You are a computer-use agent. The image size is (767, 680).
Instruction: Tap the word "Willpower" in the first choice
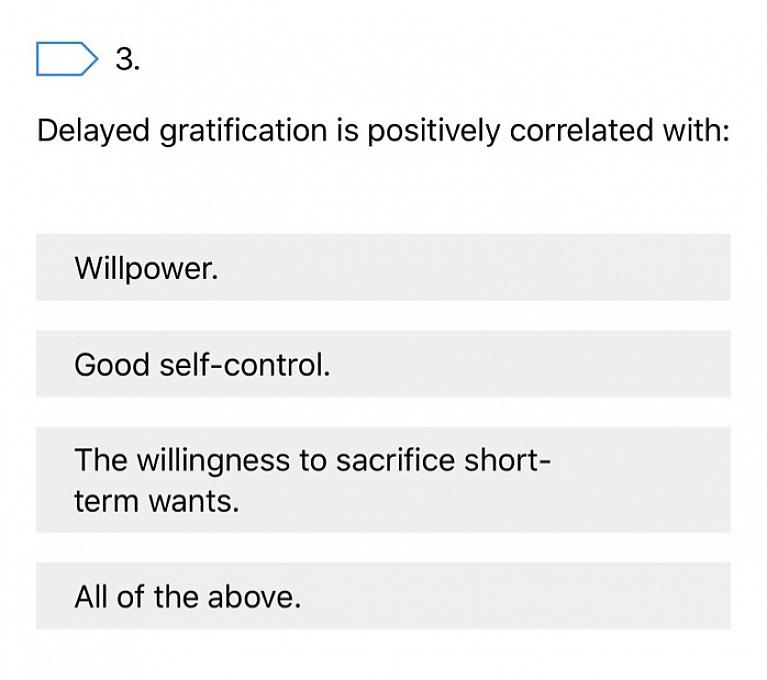click(145, 268)
